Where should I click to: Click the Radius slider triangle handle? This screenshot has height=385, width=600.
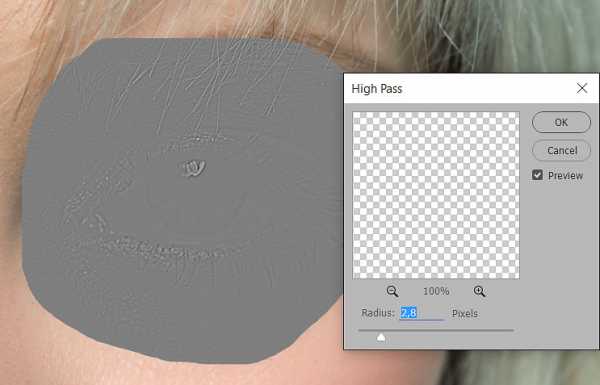(x=381, y=338)
